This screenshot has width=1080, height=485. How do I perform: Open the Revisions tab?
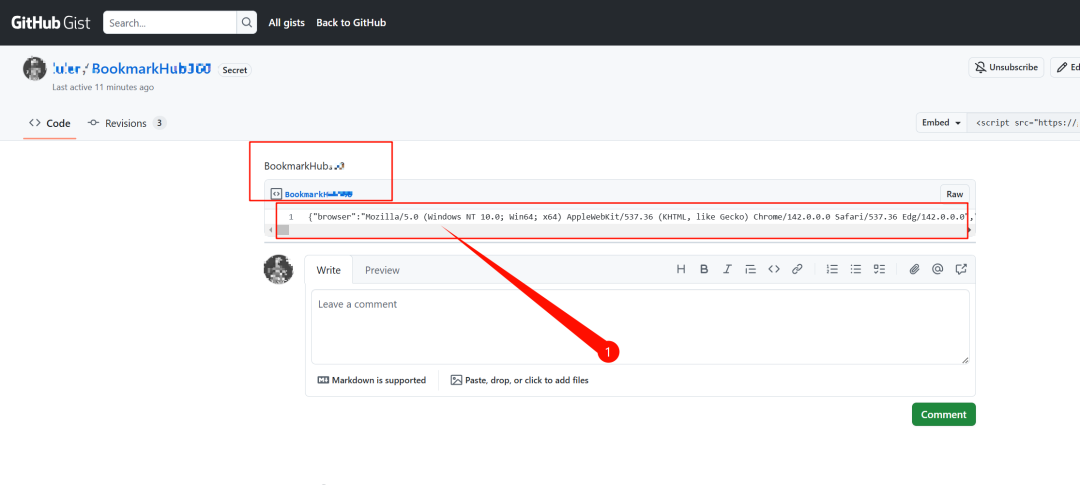(126, 123)
